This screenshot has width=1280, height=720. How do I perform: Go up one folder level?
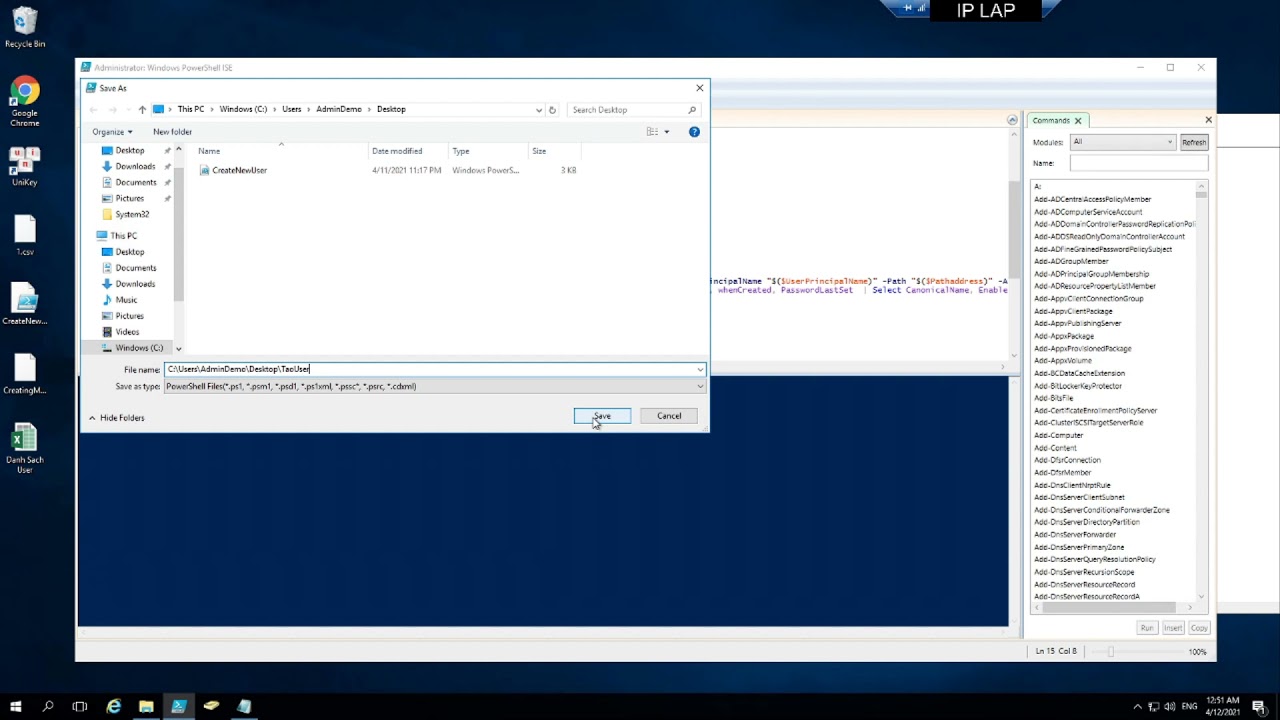[x=142, y=110]
